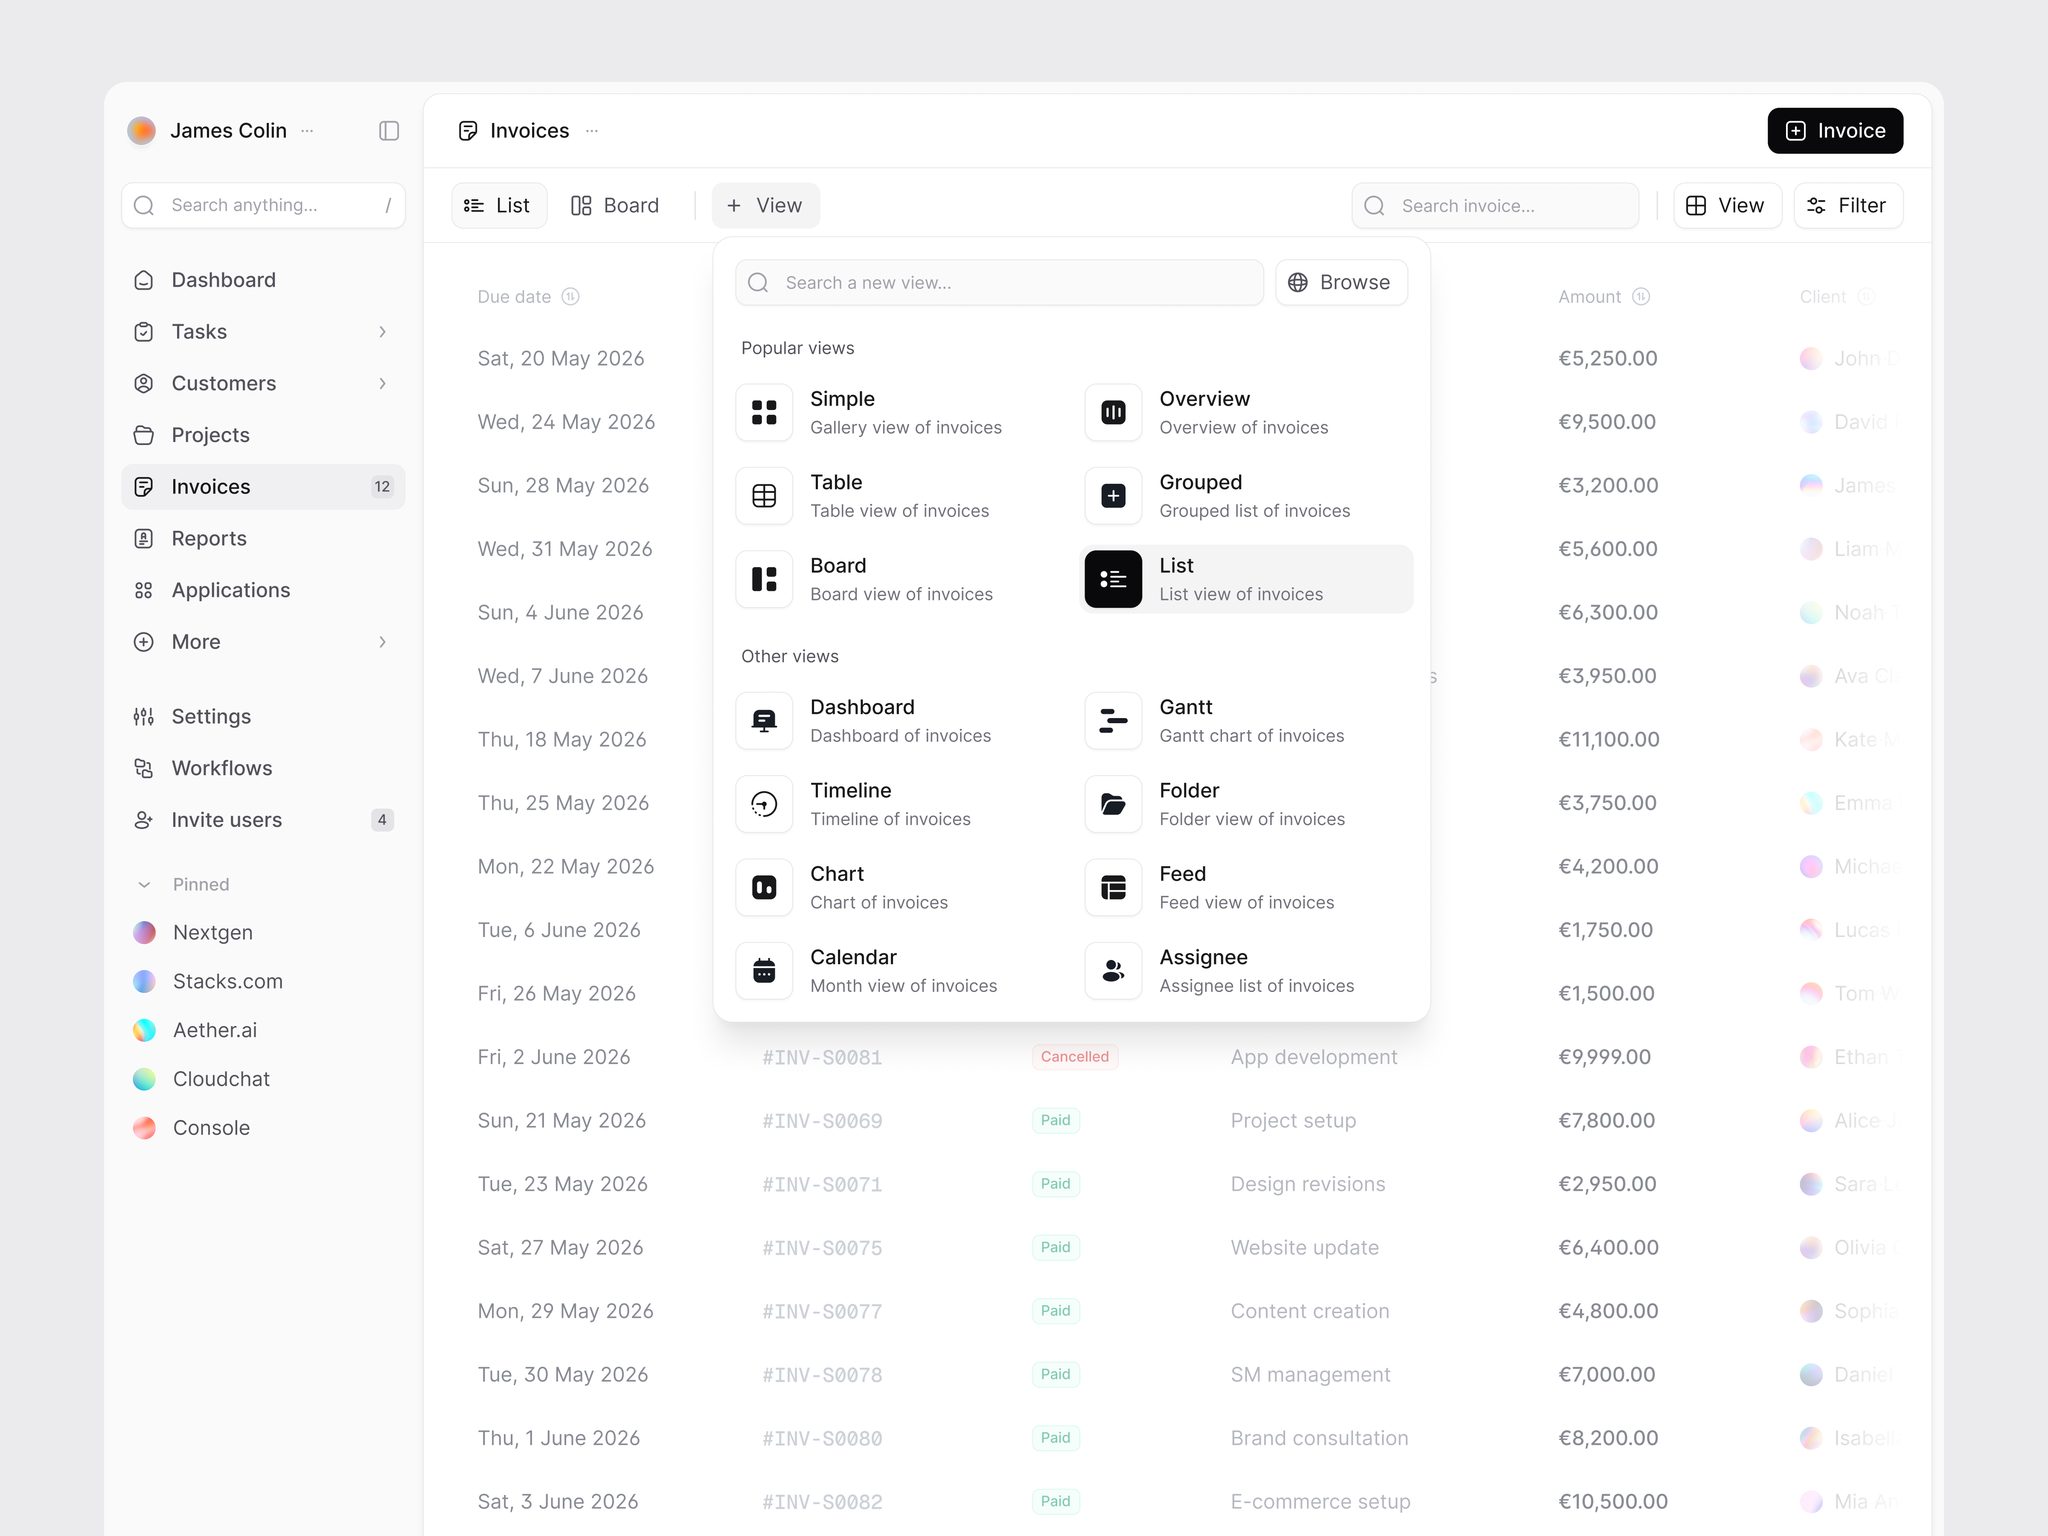Image resolution: width=2048 pixels, height=1536 pixels.
Task: Switch to the Board tab
Action: (x=614, y=206)
